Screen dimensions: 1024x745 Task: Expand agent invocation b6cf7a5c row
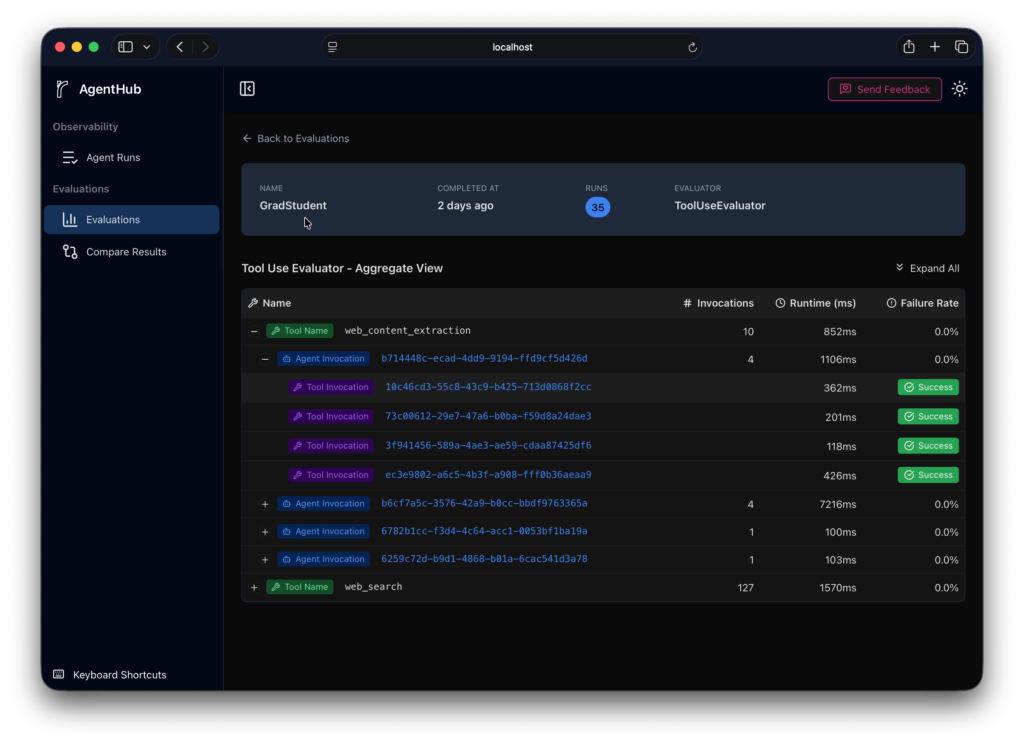(x=265, y=504)
